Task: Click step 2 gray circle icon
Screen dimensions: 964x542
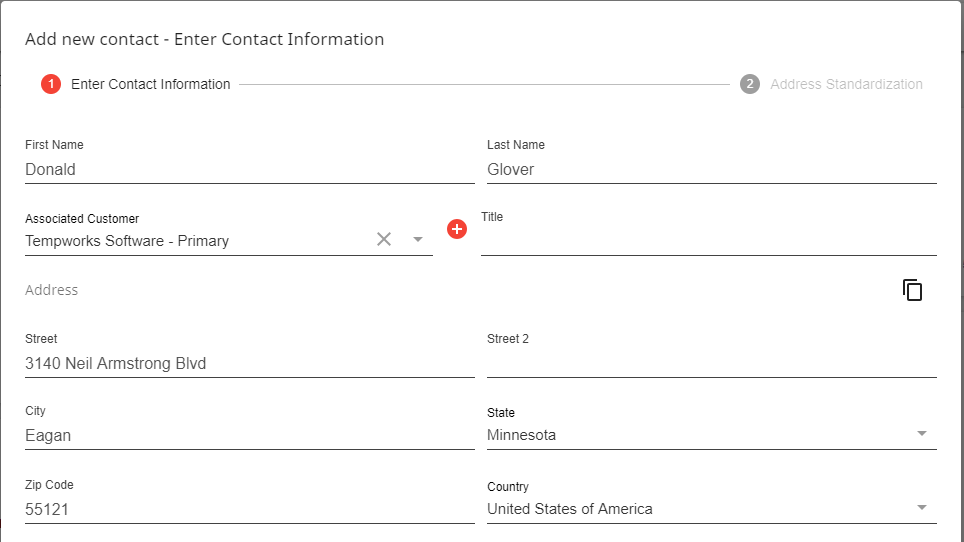Action: [750, 84]
